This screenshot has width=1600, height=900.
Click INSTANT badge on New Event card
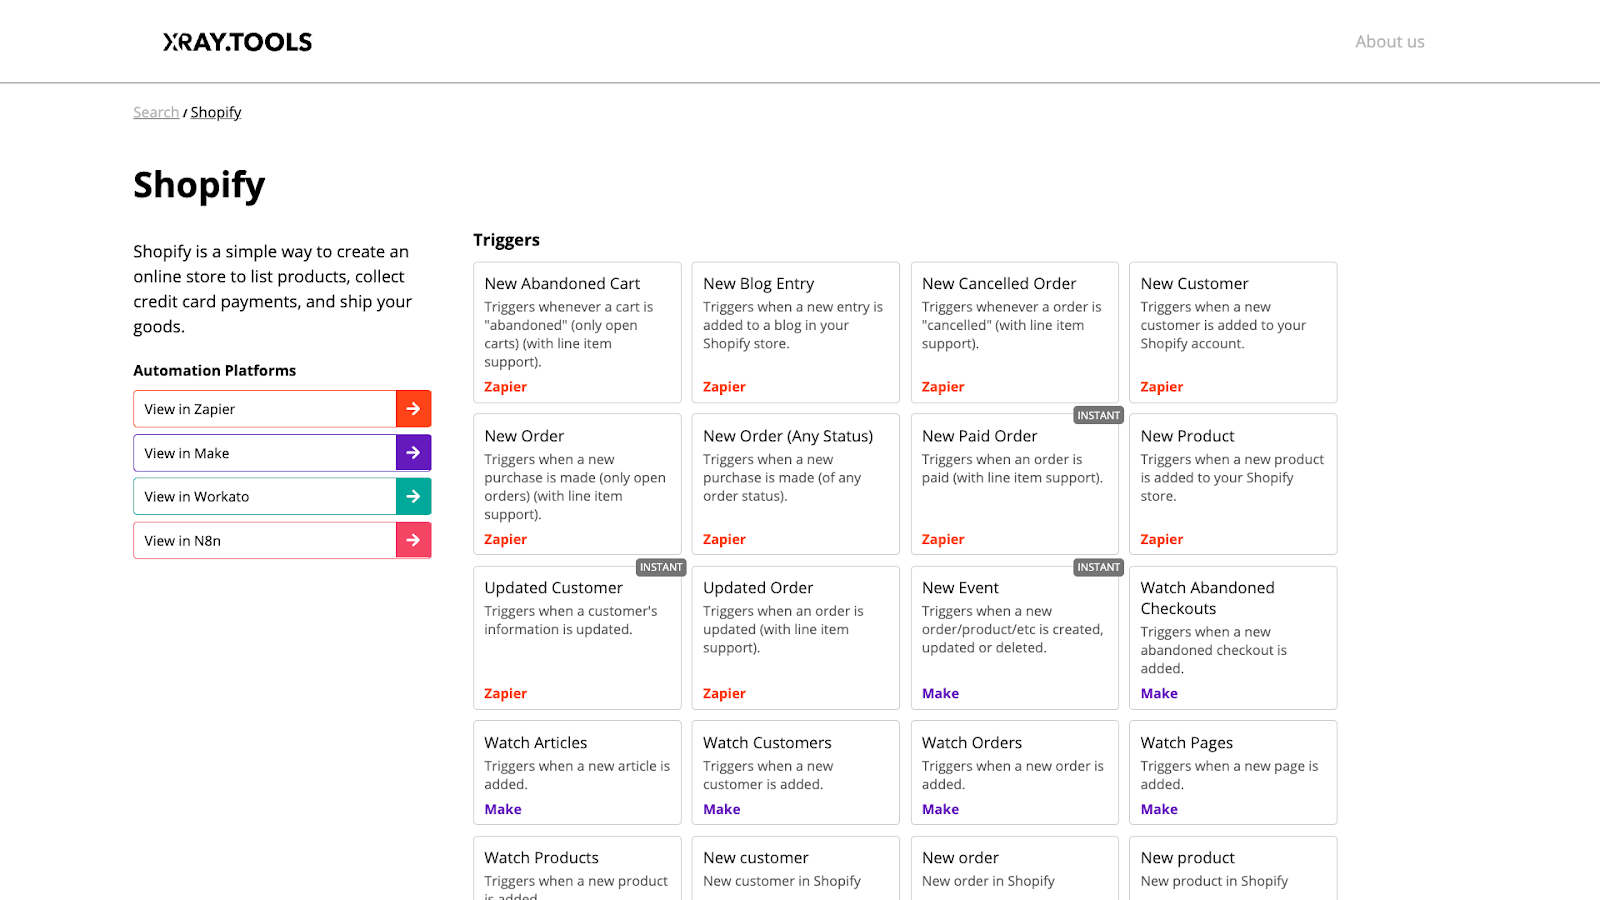coord(1098,567)
